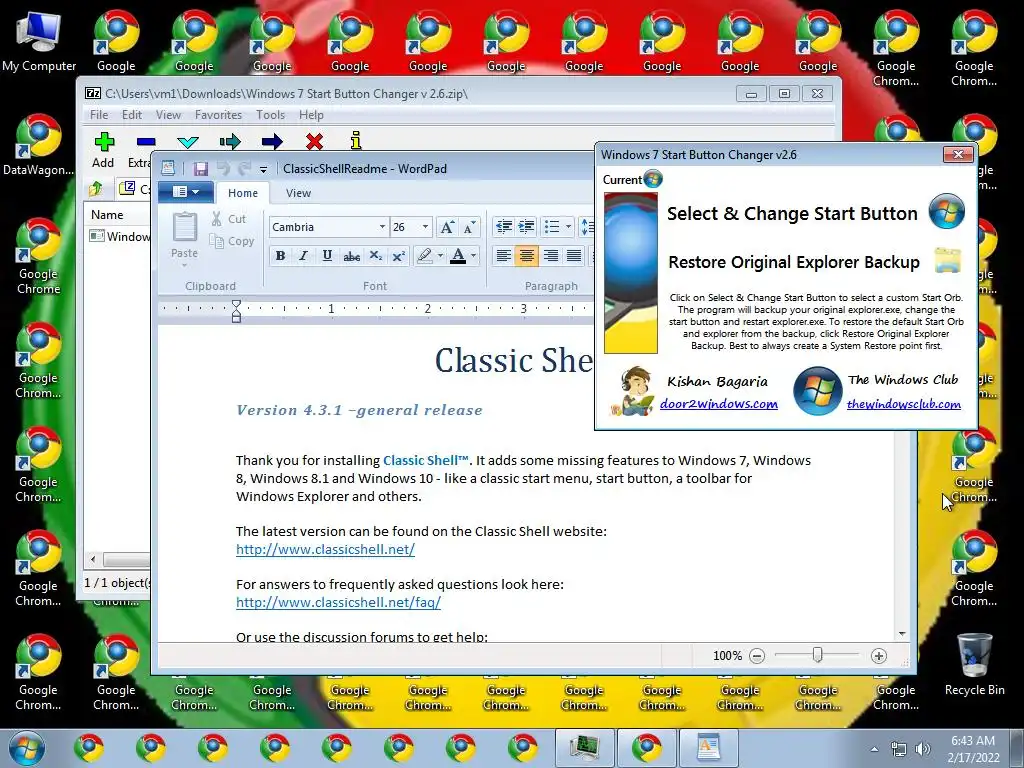Expand the text highlight color arrow
Viewport: 1024px width, 768px height.
[440, 256]
